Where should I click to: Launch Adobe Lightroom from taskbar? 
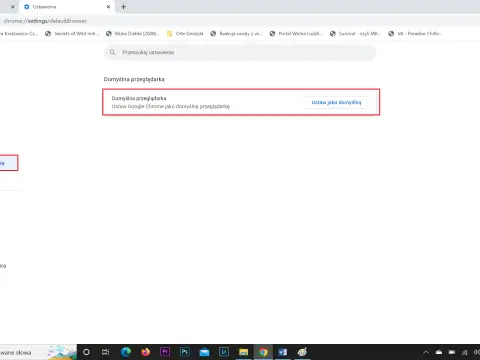pyautogui.click(x=224, y=352)
